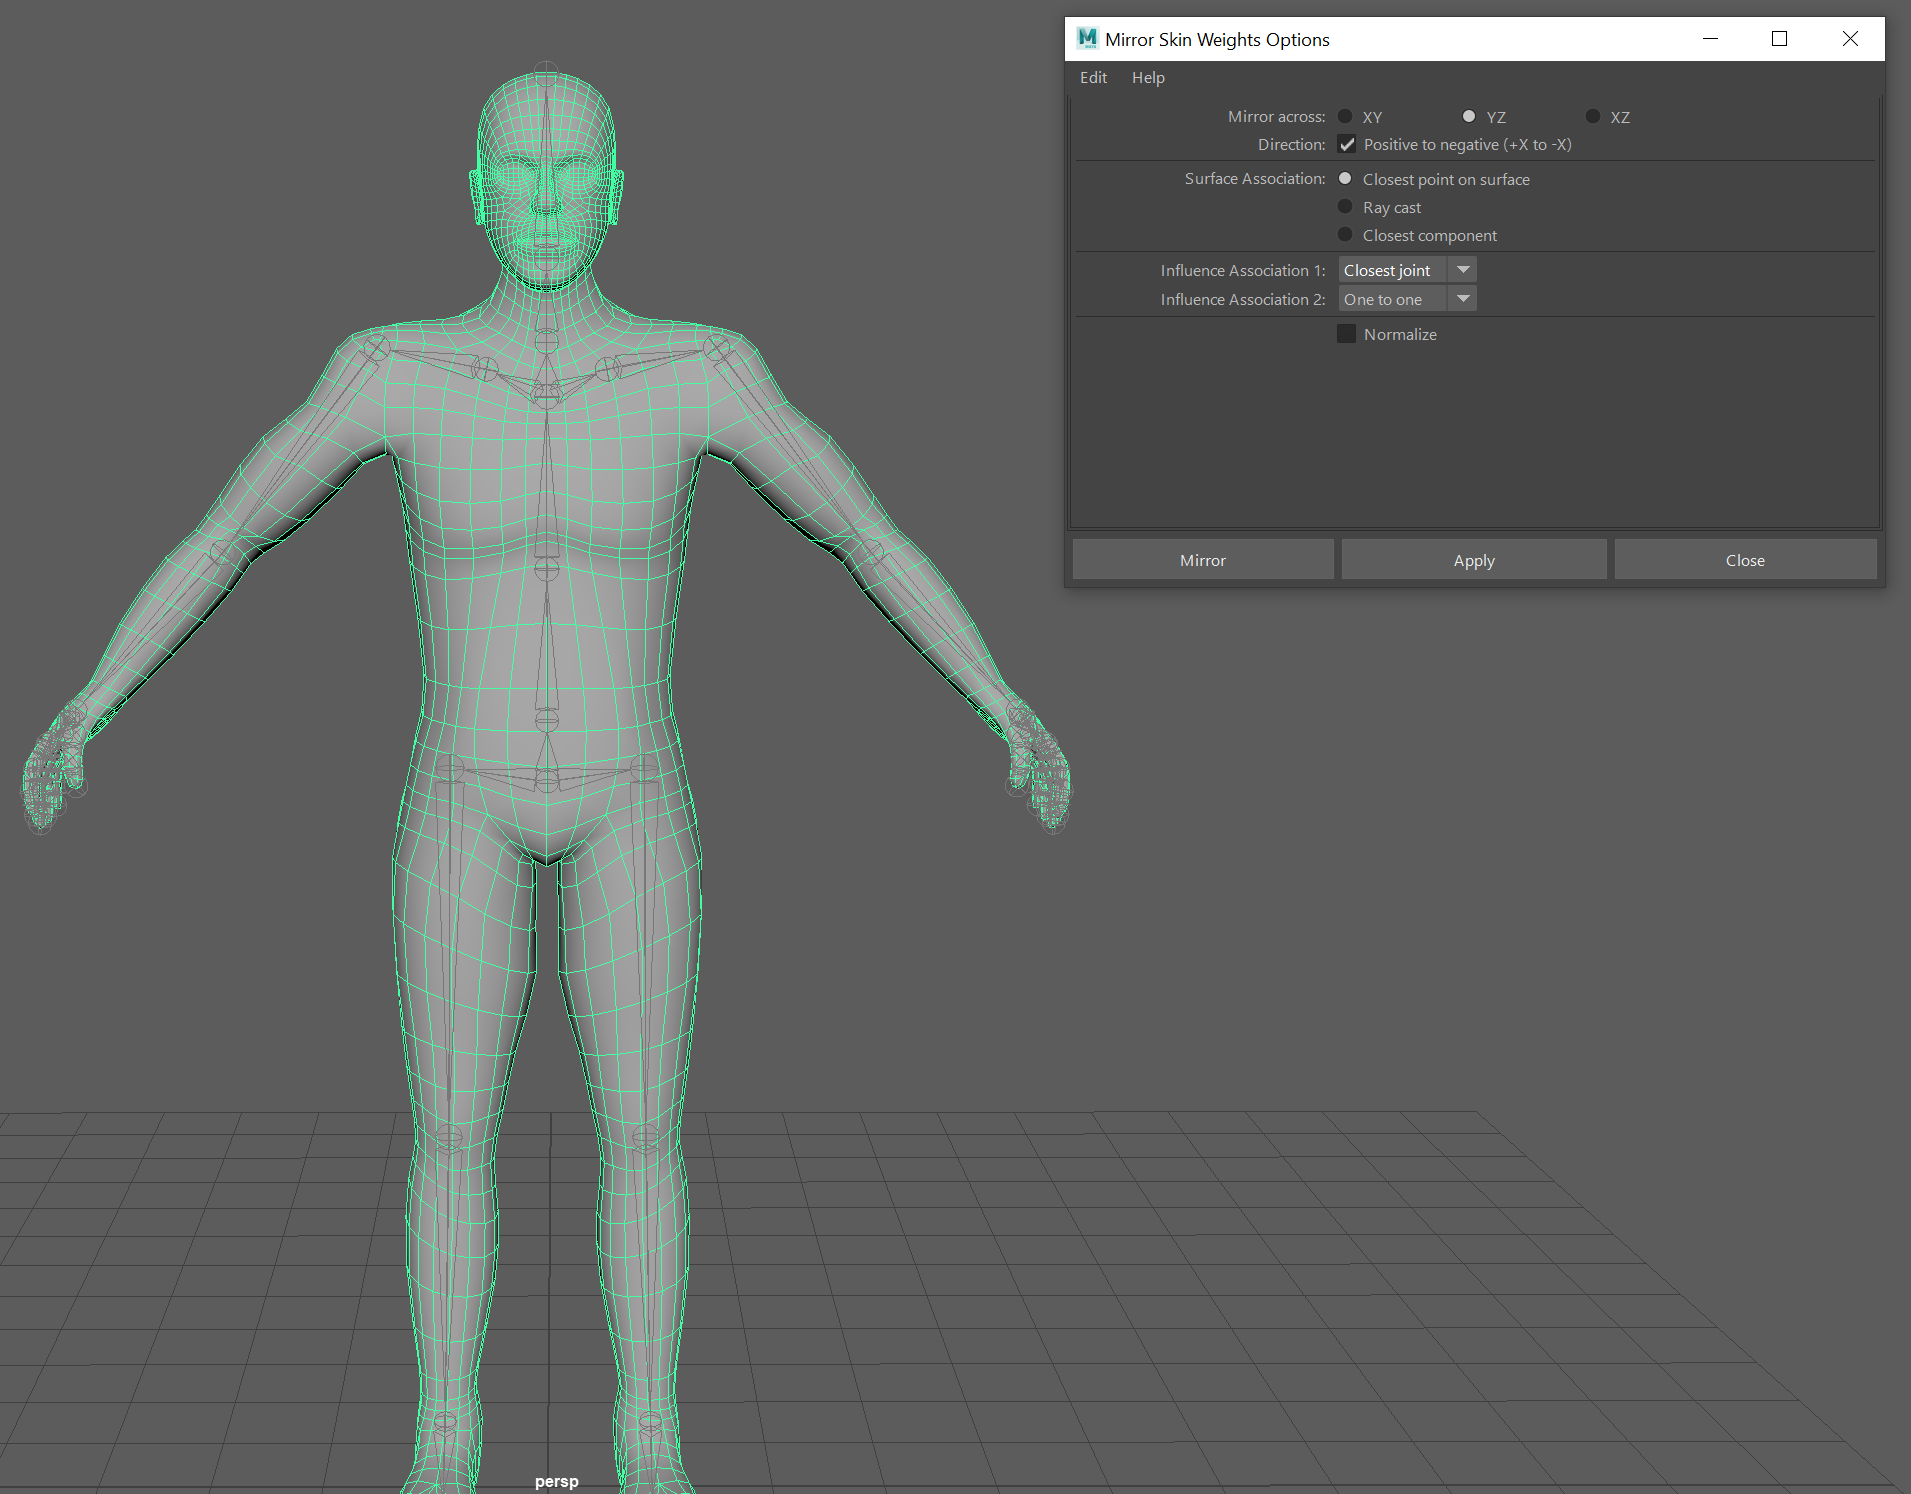The width and height of the screenshot is (1911, 1494).
Task: Open the Influence Association 1 dropdown
Action: pyautogui.click(x=1462, y=269)
